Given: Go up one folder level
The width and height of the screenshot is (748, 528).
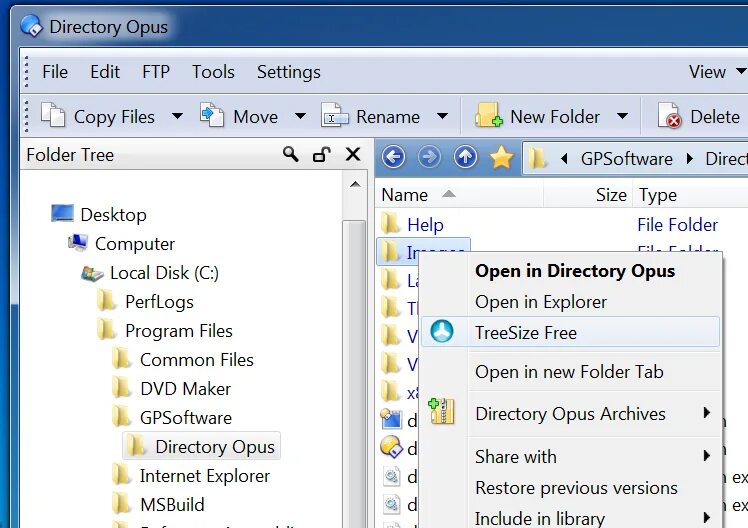Looking at the screenshot, I should pos(465,157).
